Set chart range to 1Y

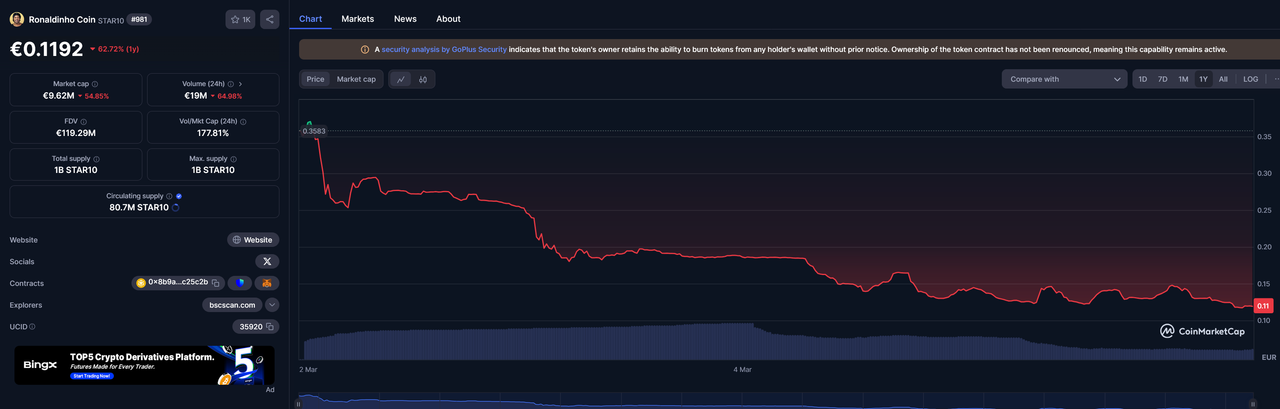(1203, 79)
